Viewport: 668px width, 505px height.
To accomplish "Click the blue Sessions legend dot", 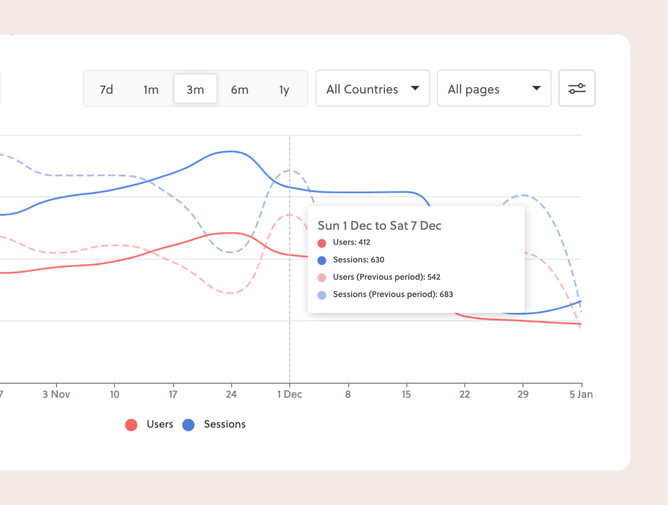I will pos(188,425).
